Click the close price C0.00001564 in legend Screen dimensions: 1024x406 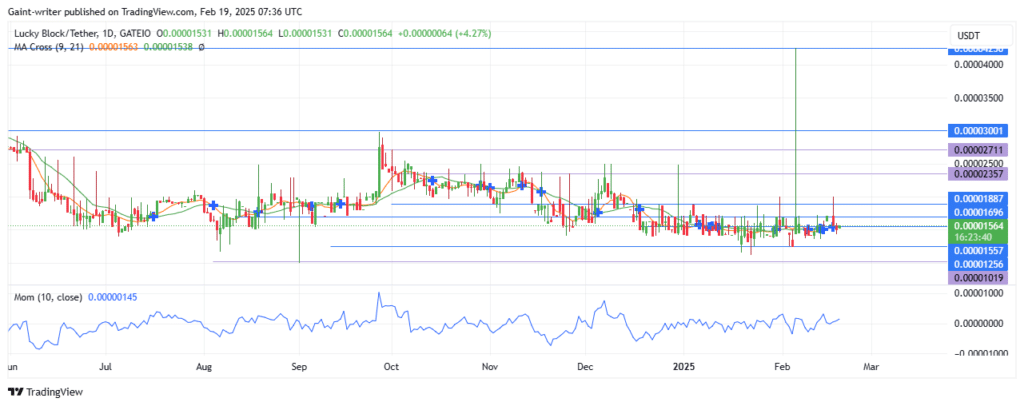click(x=366, y=33)
